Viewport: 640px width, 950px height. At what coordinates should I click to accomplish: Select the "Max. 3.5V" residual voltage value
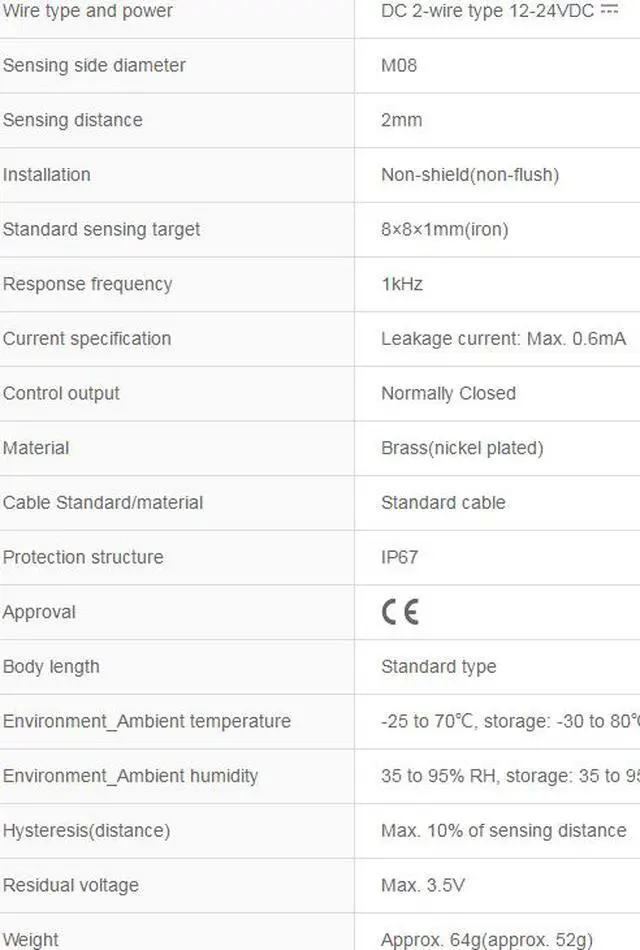[x=422, y=885]
